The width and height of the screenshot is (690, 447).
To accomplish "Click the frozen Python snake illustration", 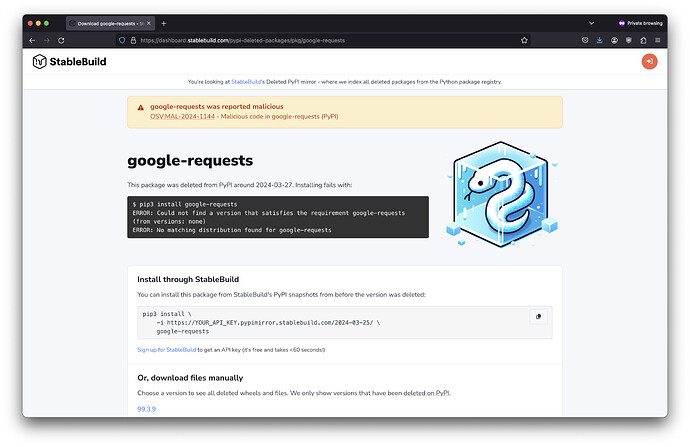I will click(502, 194).
